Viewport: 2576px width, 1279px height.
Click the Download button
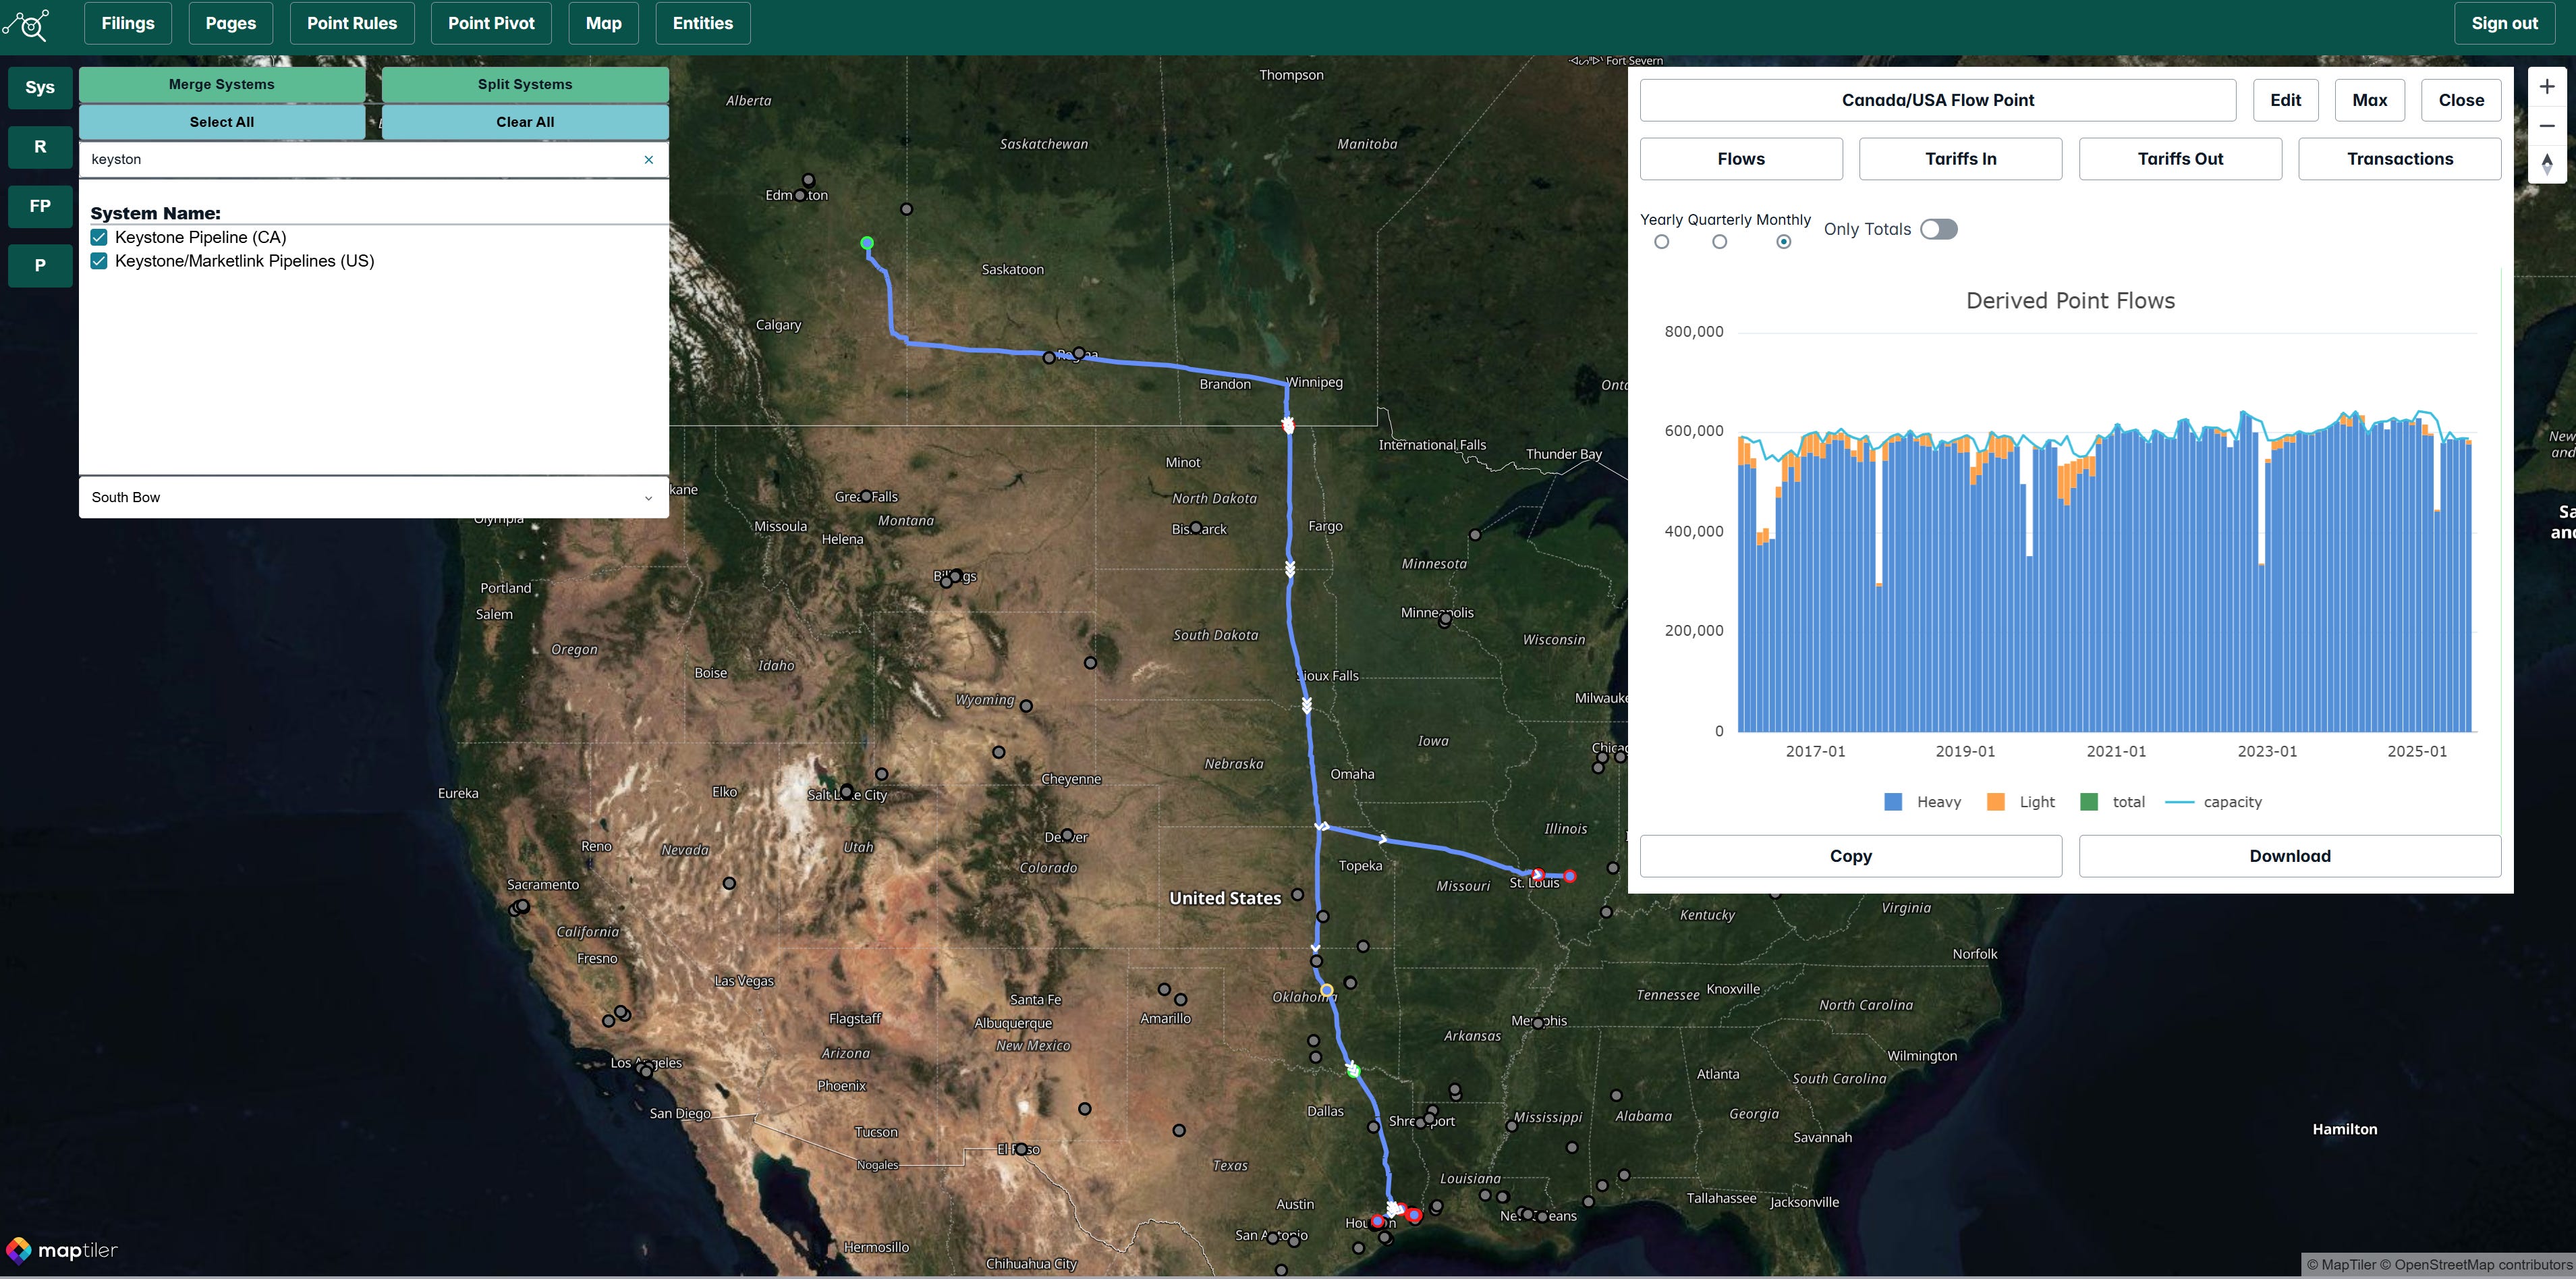[2289, 856]
